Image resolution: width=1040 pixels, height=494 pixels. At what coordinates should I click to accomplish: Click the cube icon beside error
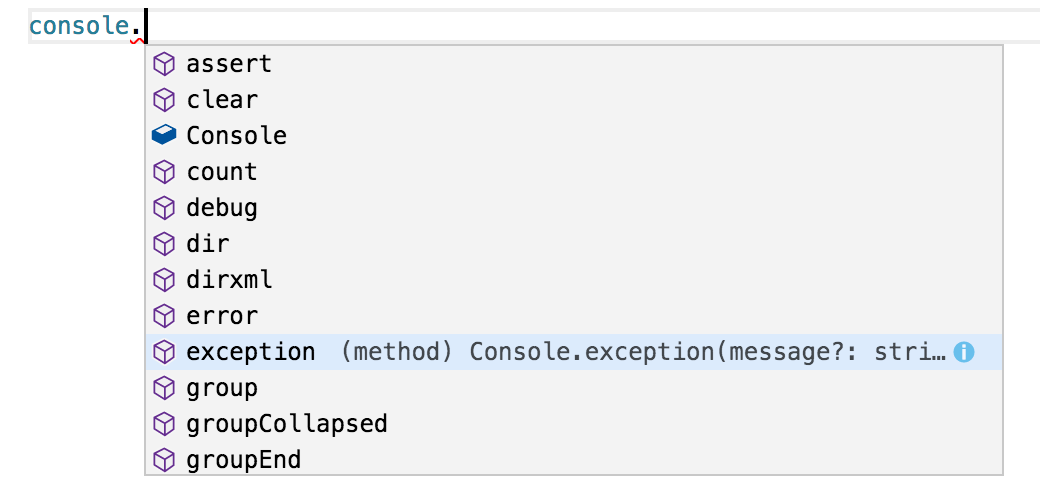[x=164, y=316]
